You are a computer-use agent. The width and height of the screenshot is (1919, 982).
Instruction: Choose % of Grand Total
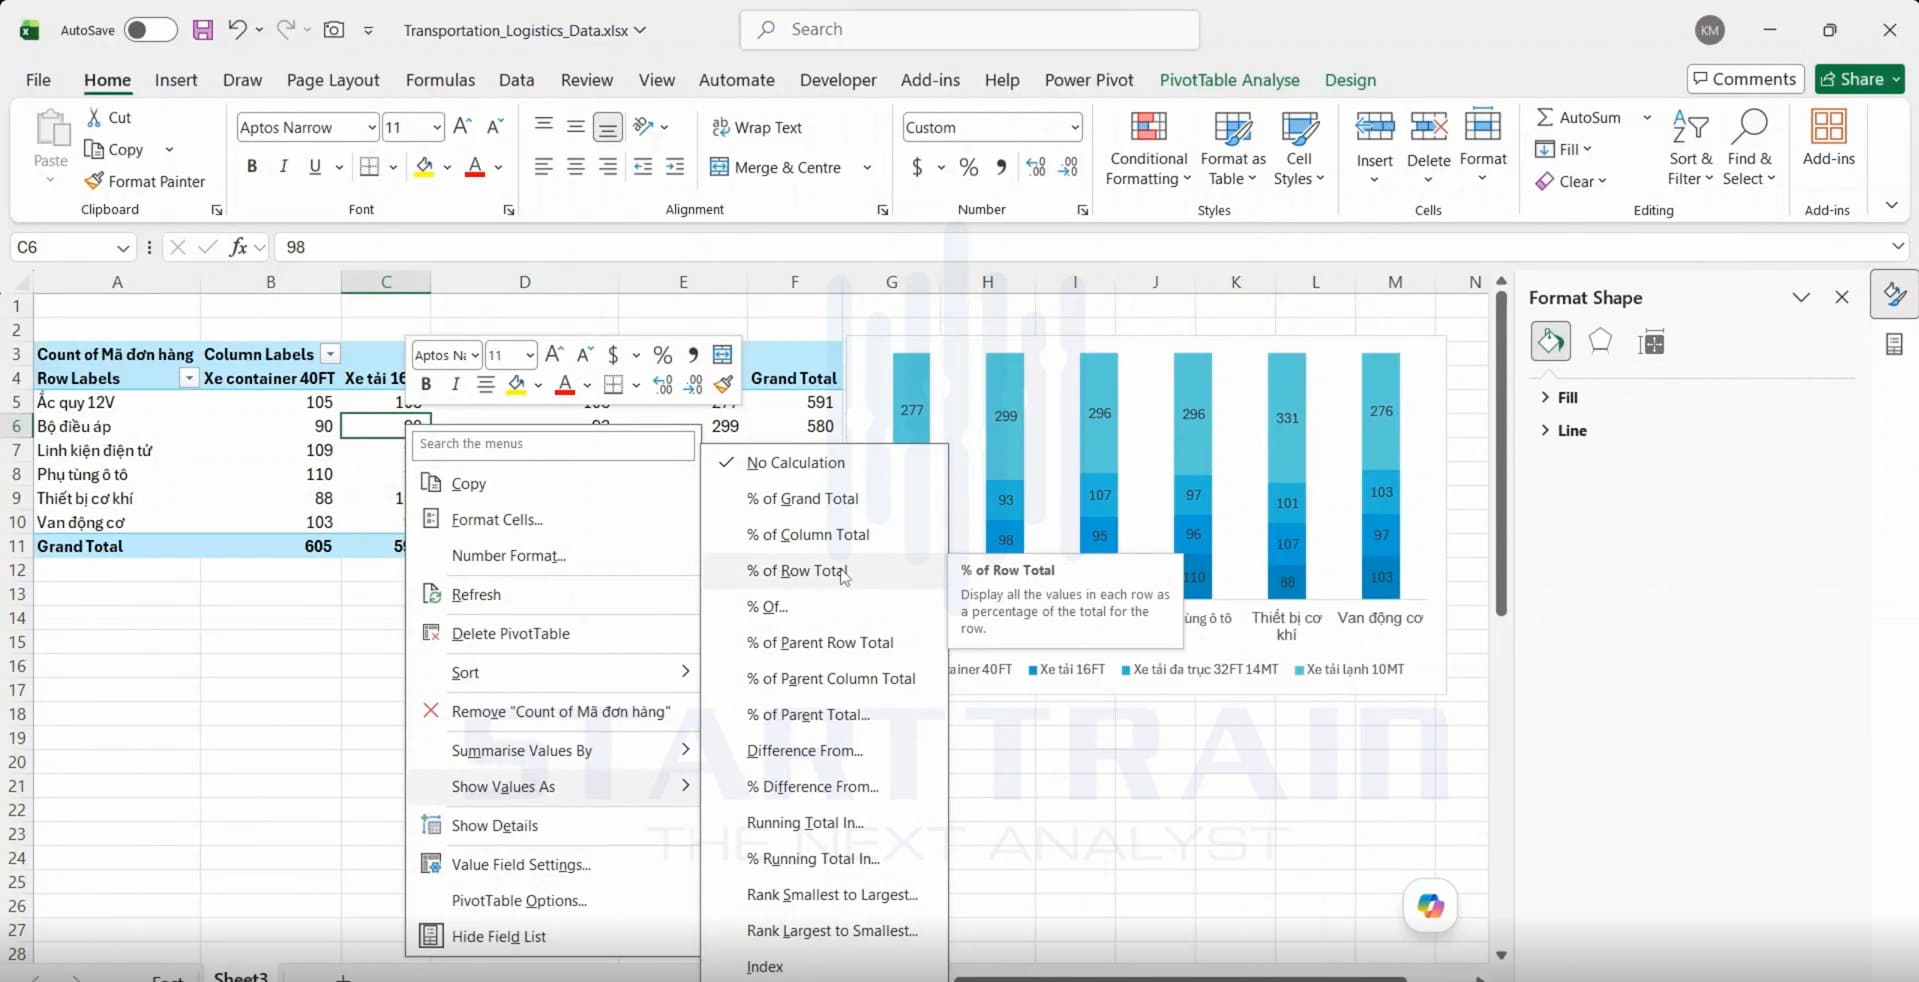tap(802, 499)
